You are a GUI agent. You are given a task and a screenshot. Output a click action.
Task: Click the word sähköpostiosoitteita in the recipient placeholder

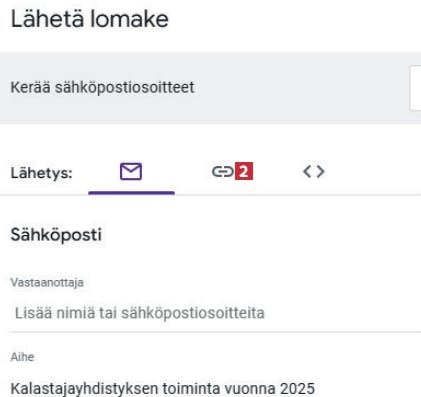coord(193,313)
